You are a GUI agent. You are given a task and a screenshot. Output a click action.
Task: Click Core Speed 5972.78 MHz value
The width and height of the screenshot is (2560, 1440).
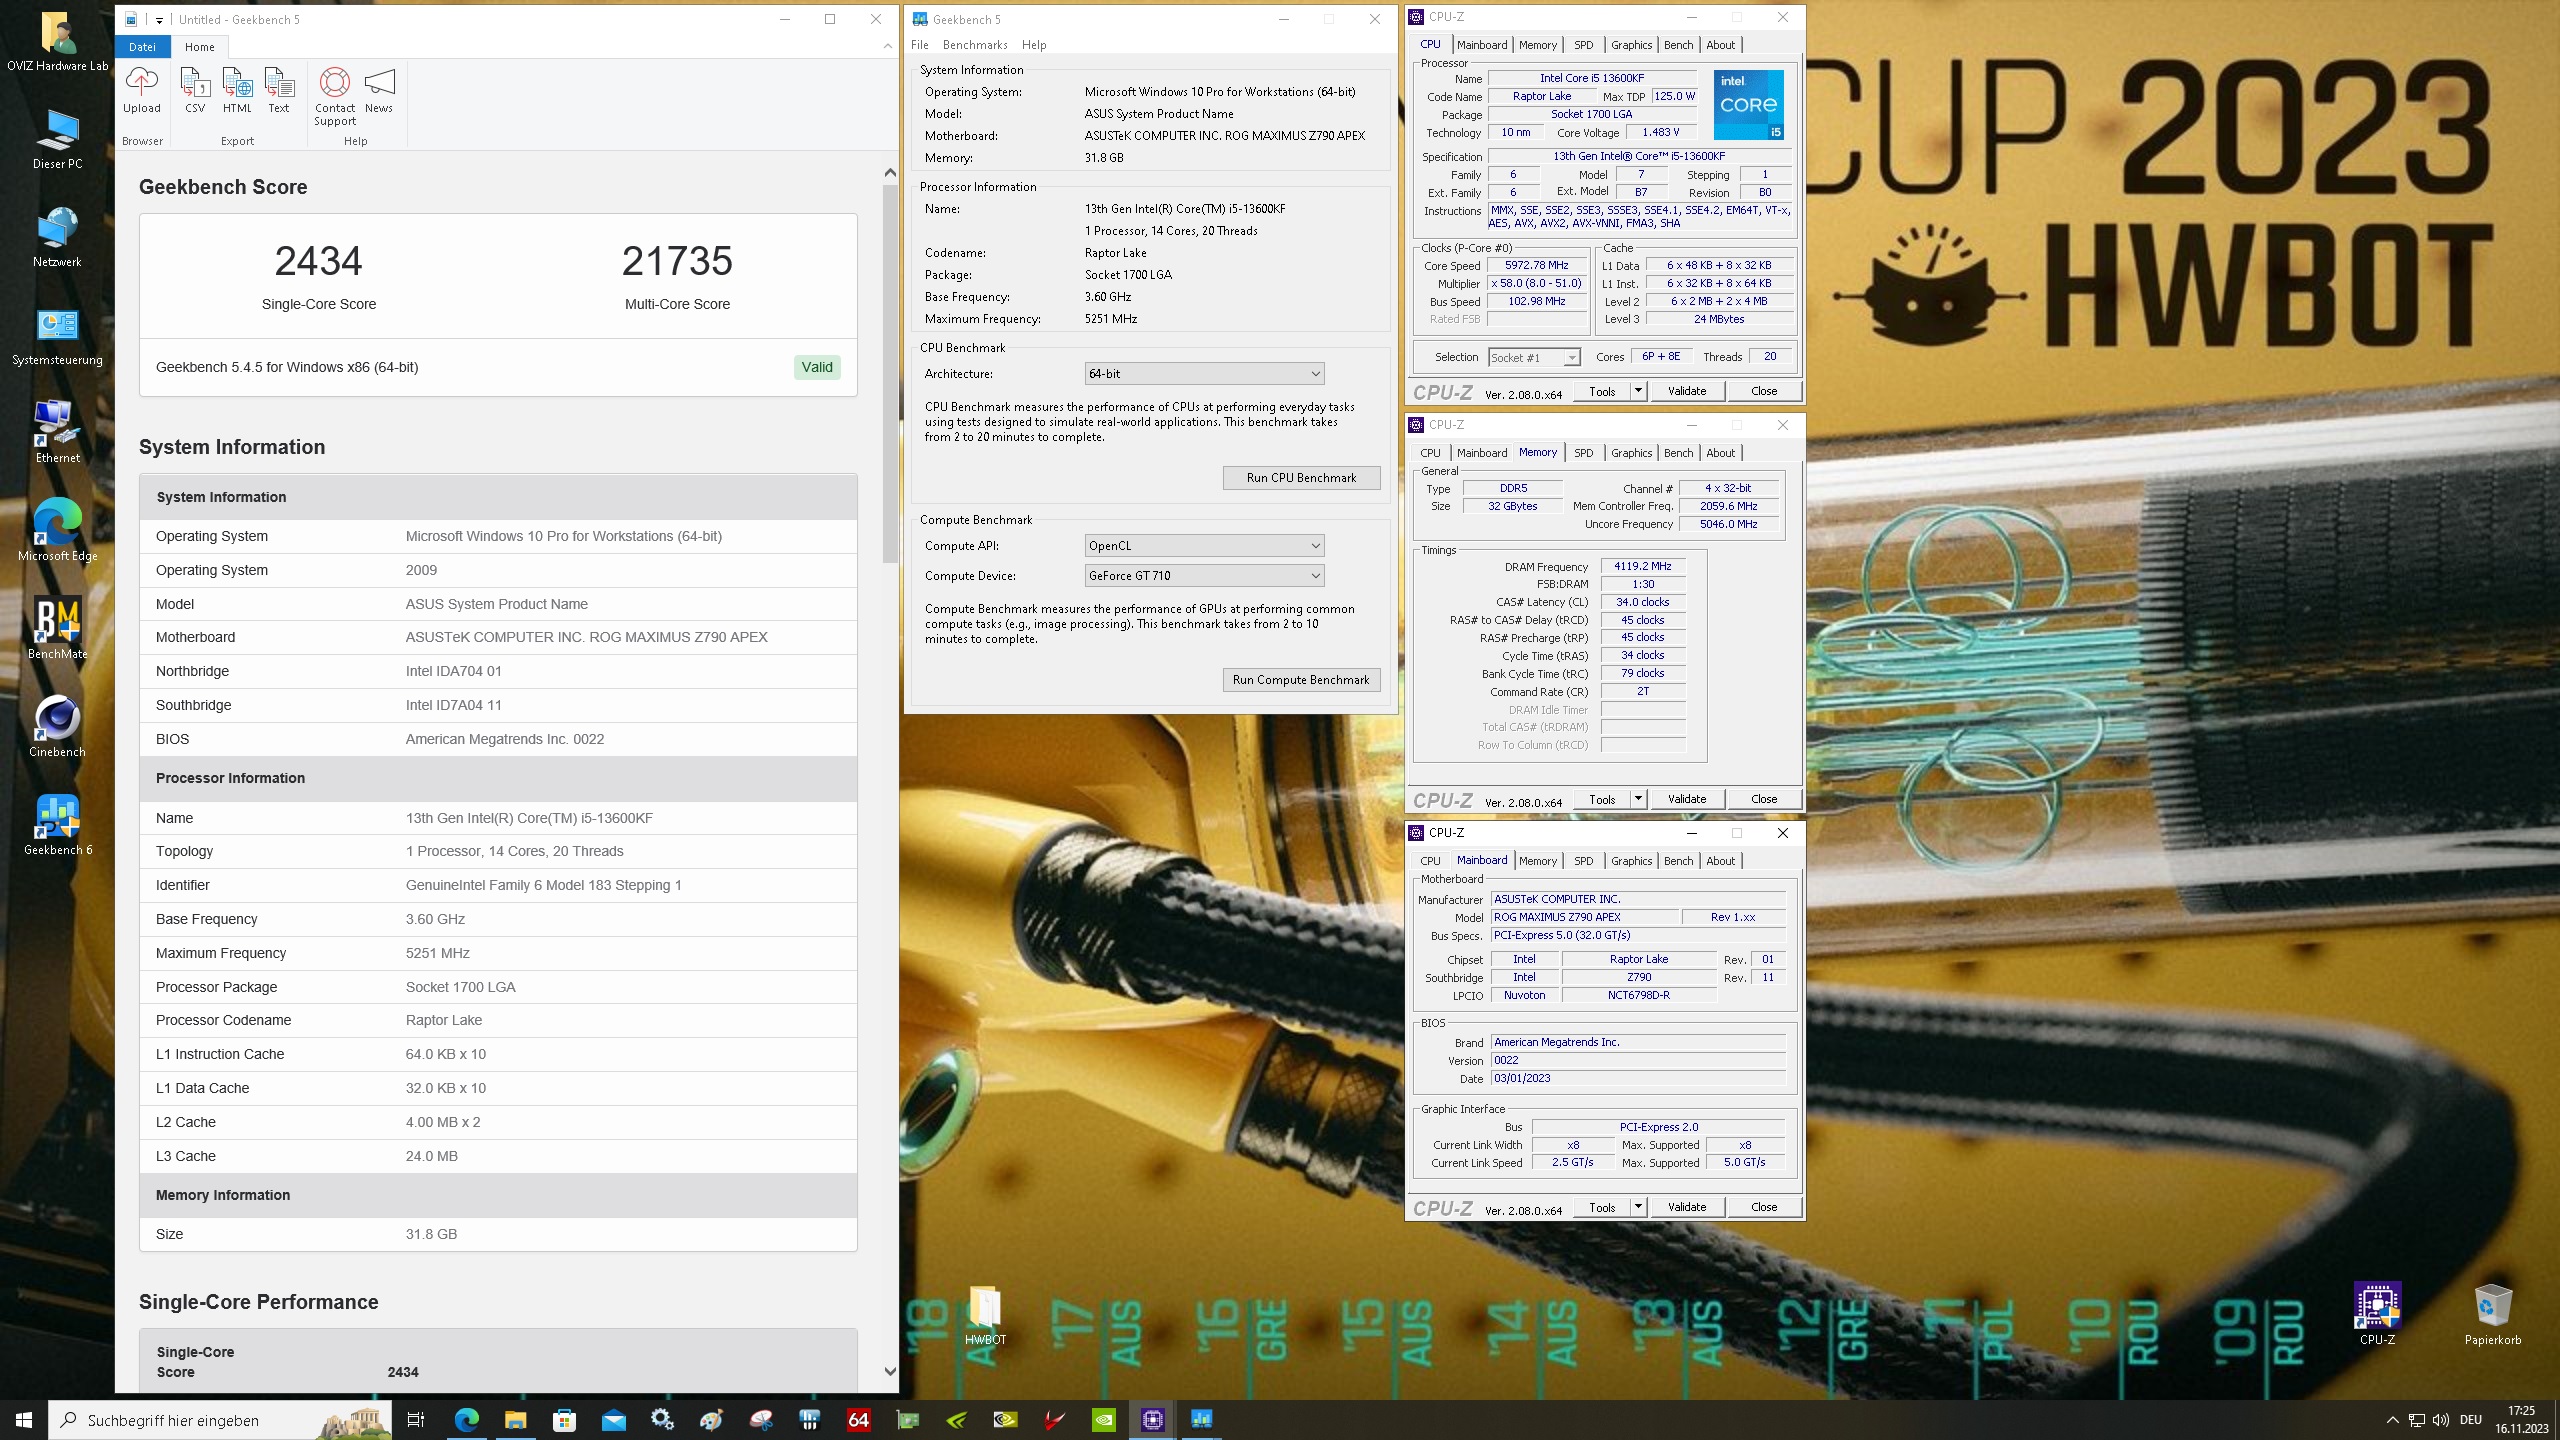point(1536,266)
